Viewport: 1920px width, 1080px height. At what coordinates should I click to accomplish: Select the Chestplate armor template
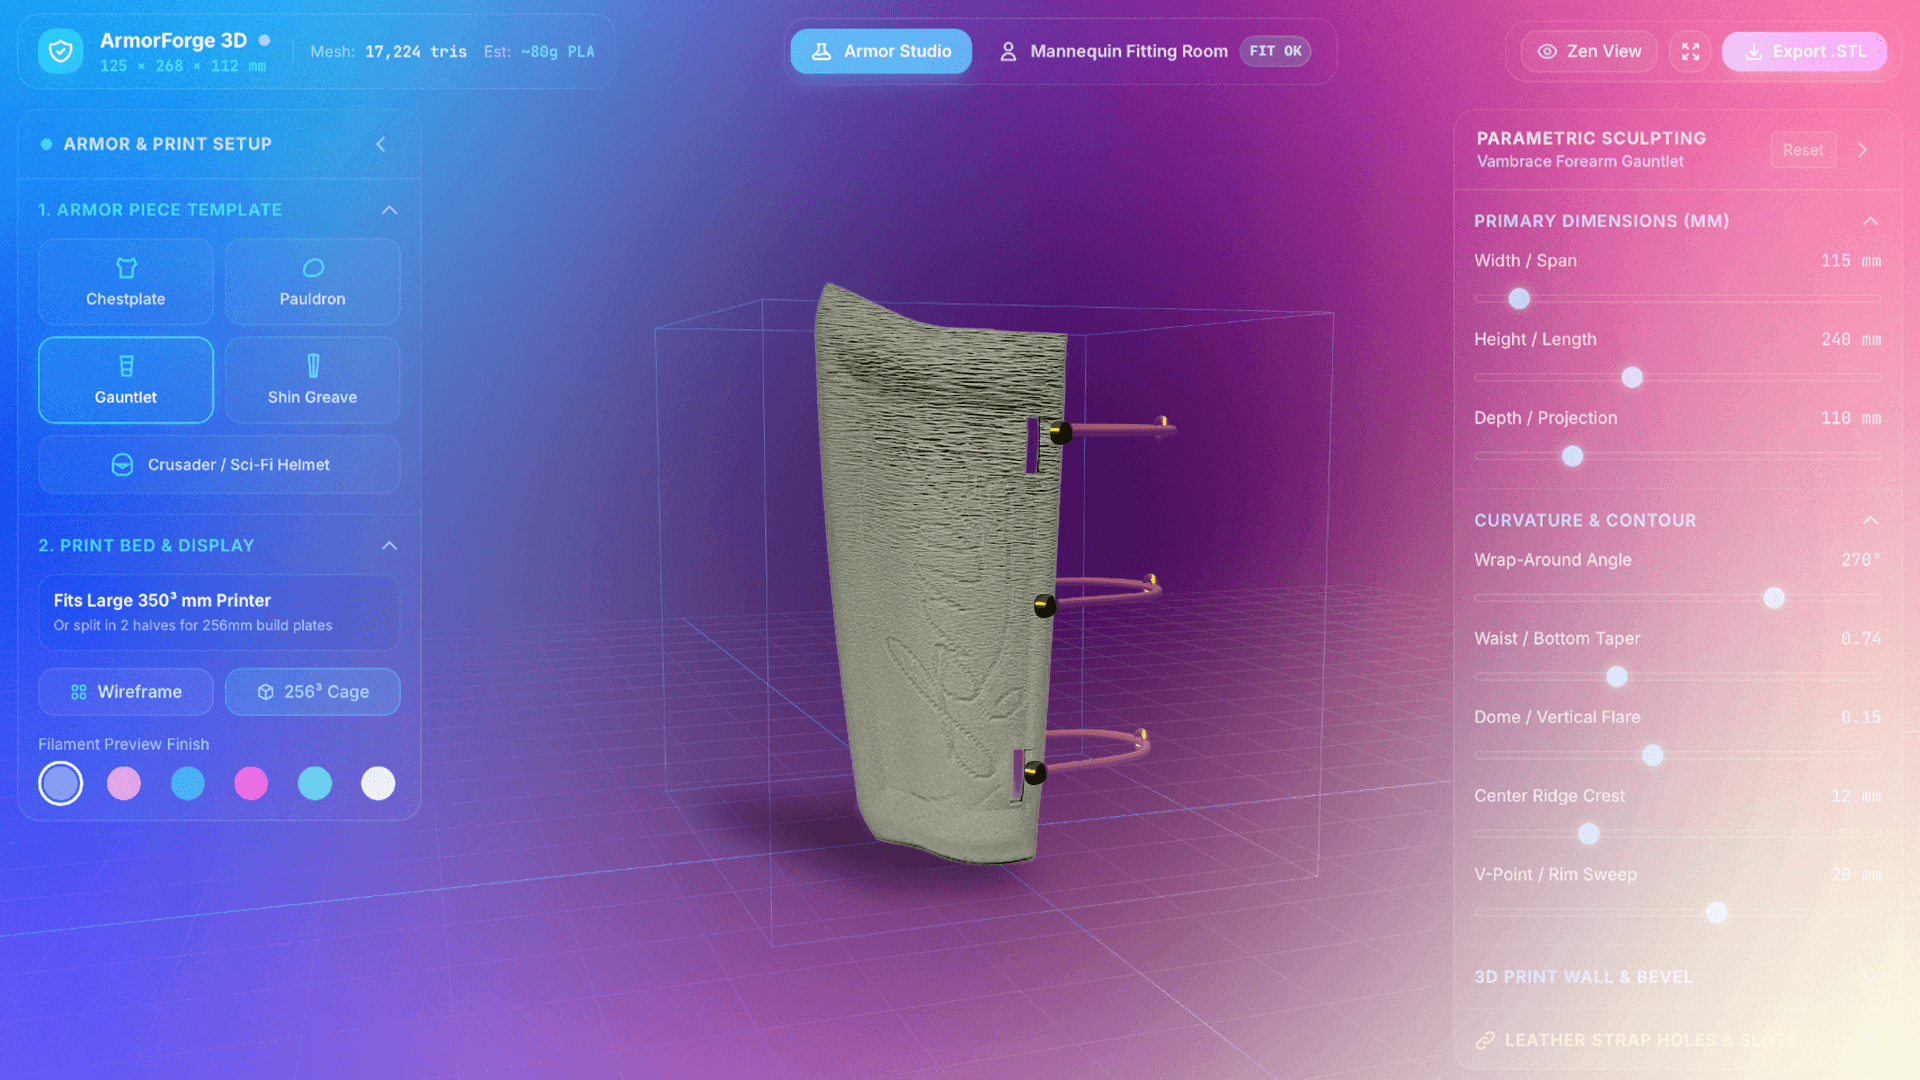point(126,282)
